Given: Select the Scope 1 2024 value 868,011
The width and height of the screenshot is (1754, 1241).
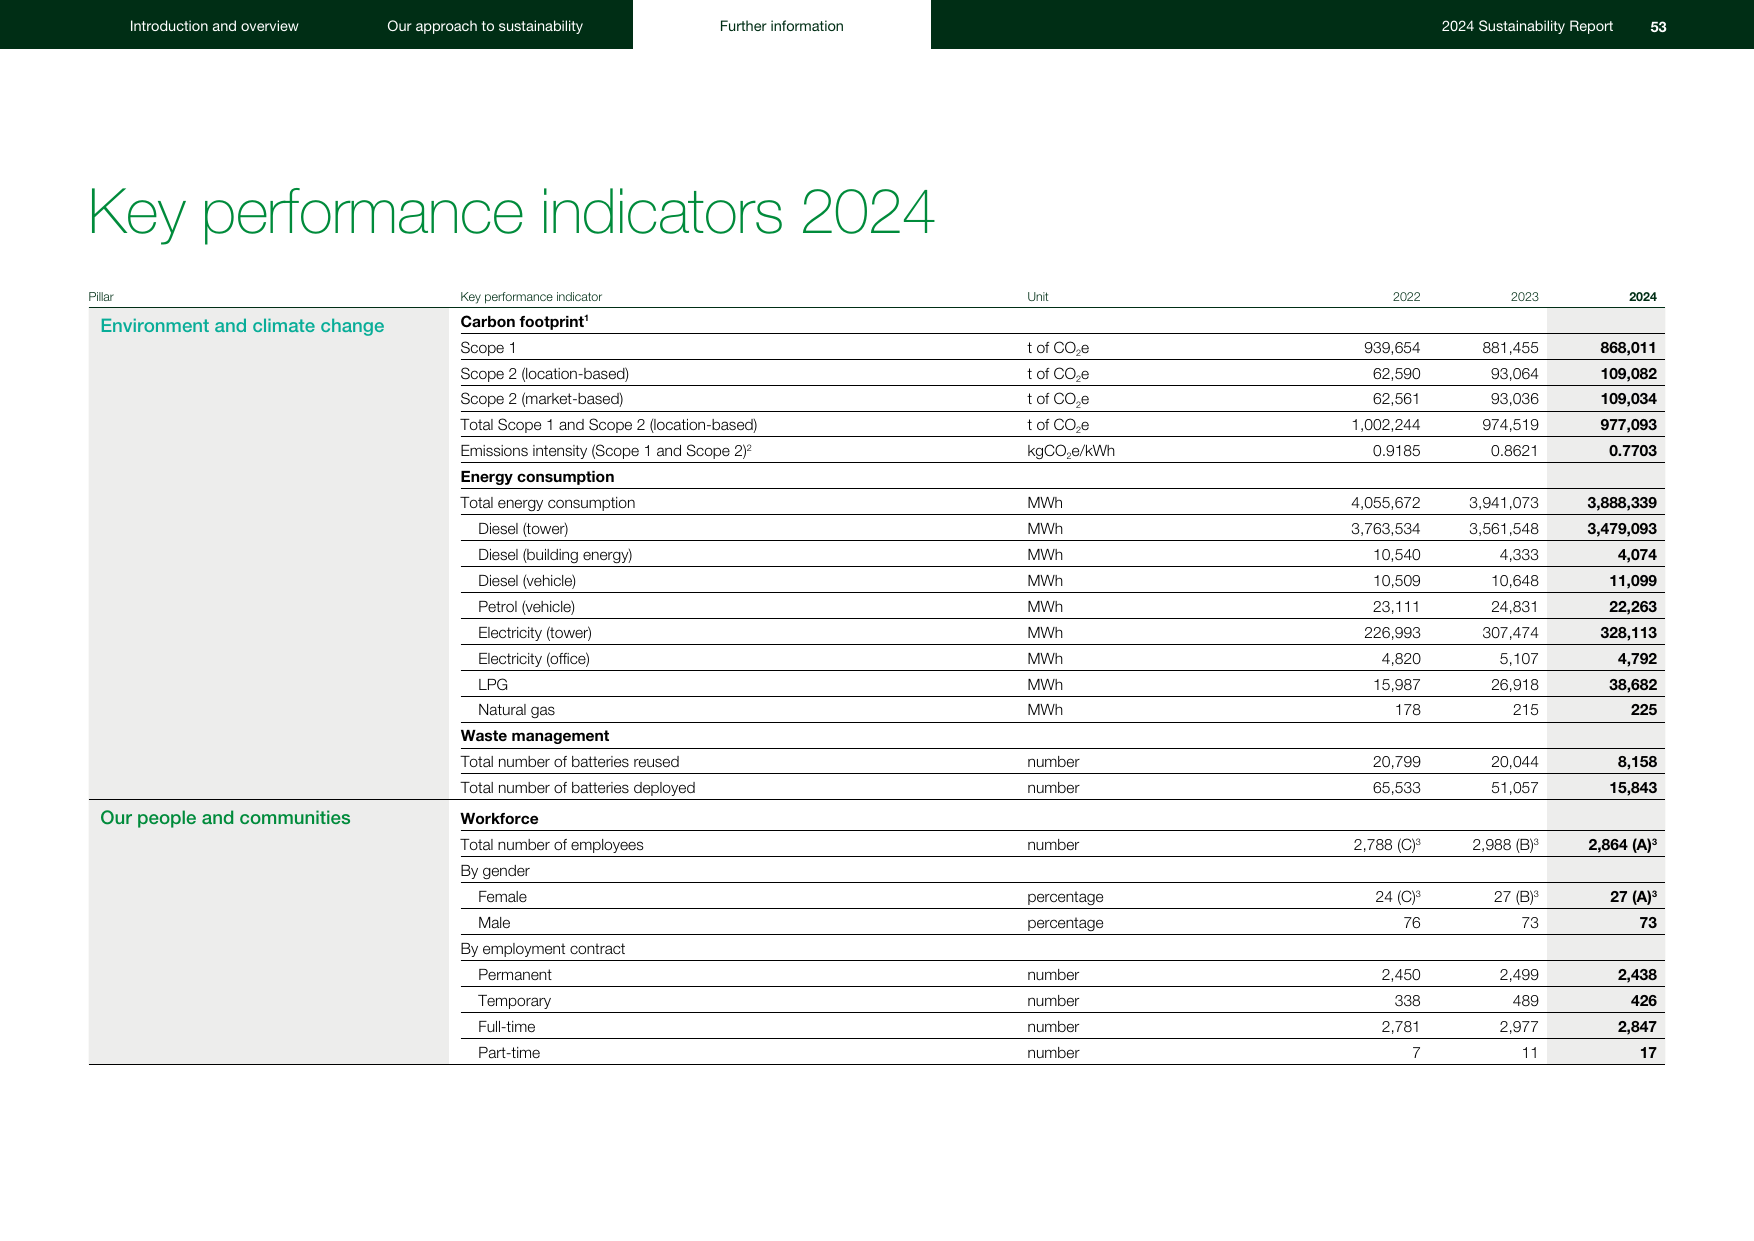Looking at the screenshot, I should (1628, 348).
